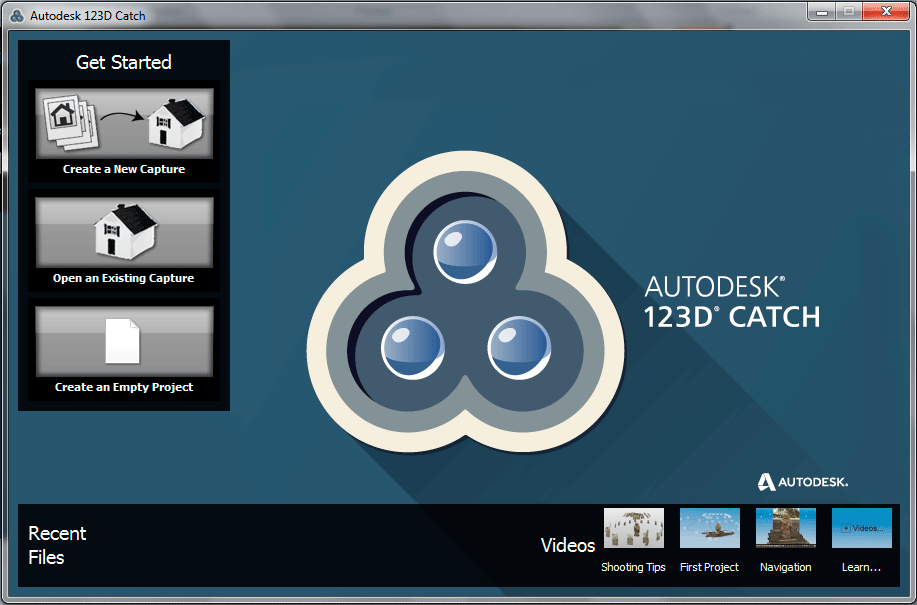
Task: Click the Recent Files heading
Action: tap(57, 545)
